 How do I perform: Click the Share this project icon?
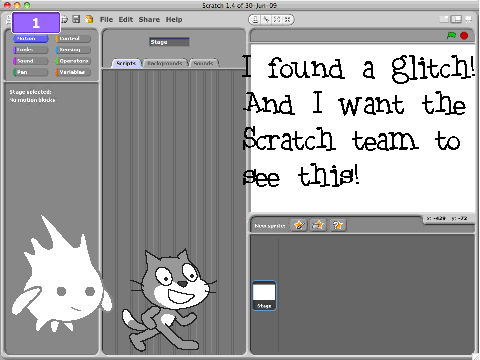coord(89,19)
